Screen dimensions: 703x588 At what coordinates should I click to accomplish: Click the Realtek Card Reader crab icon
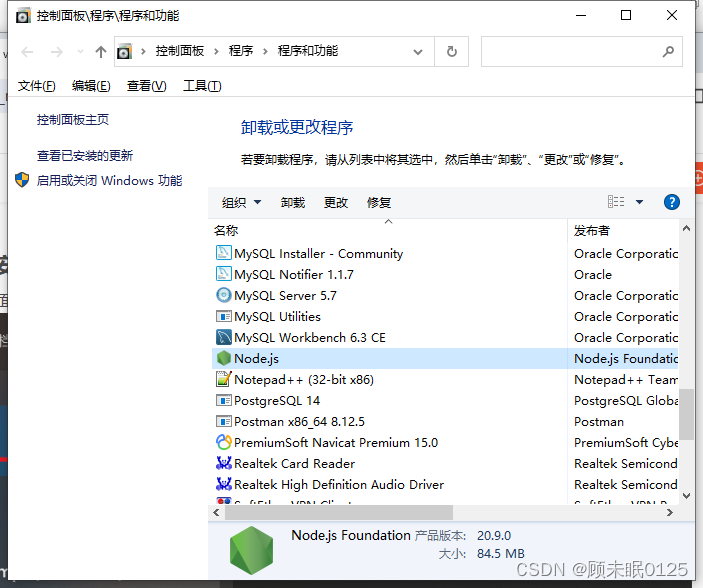coord(223,463)
